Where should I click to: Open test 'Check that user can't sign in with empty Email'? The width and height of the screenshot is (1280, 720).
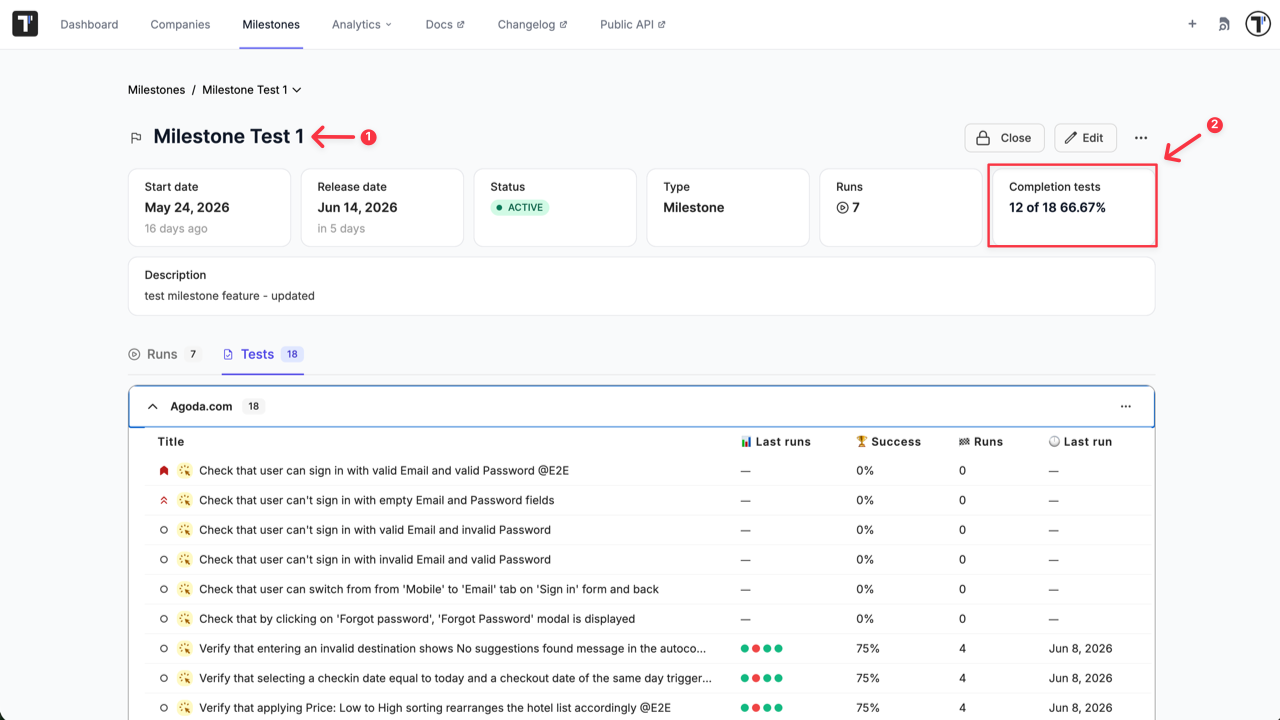(376, 500)
